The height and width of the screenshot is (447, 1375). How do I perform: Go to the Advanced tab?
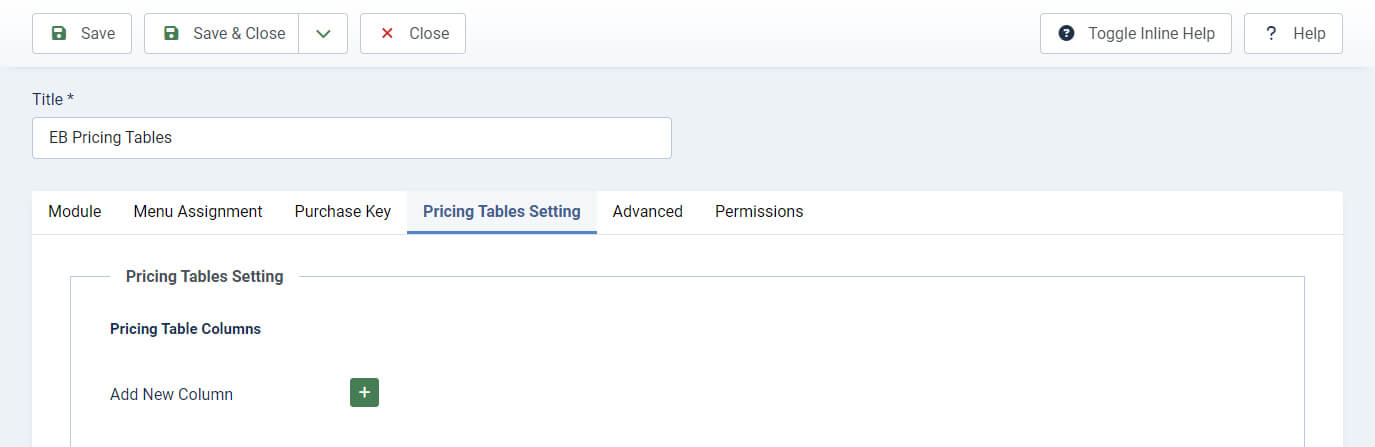pos(648,211)
